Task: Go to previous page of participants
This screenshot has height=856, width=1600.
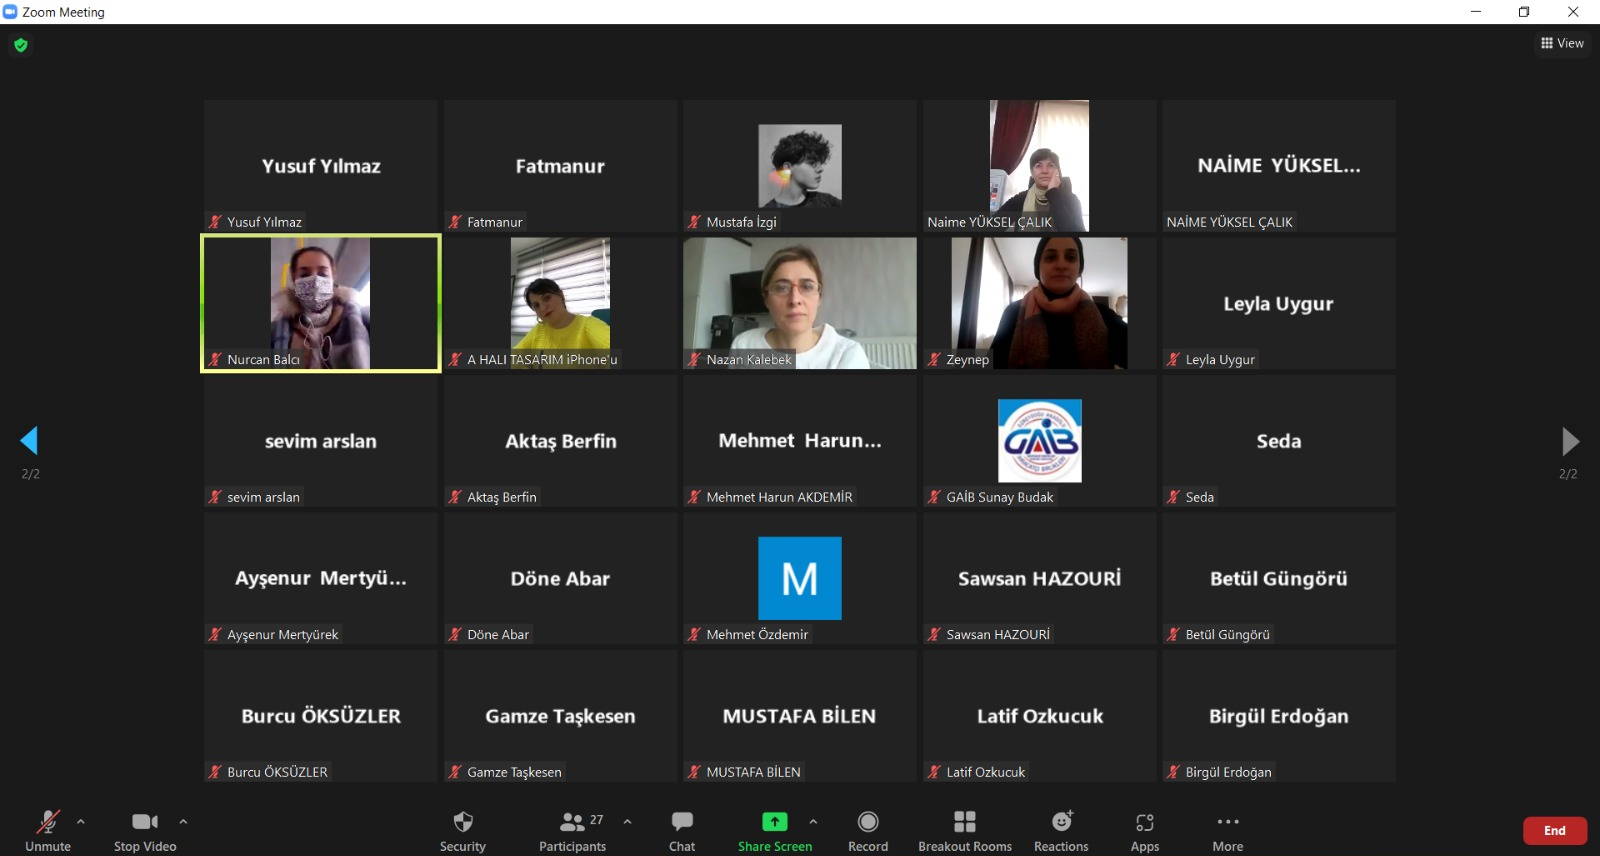Action: 29,441
